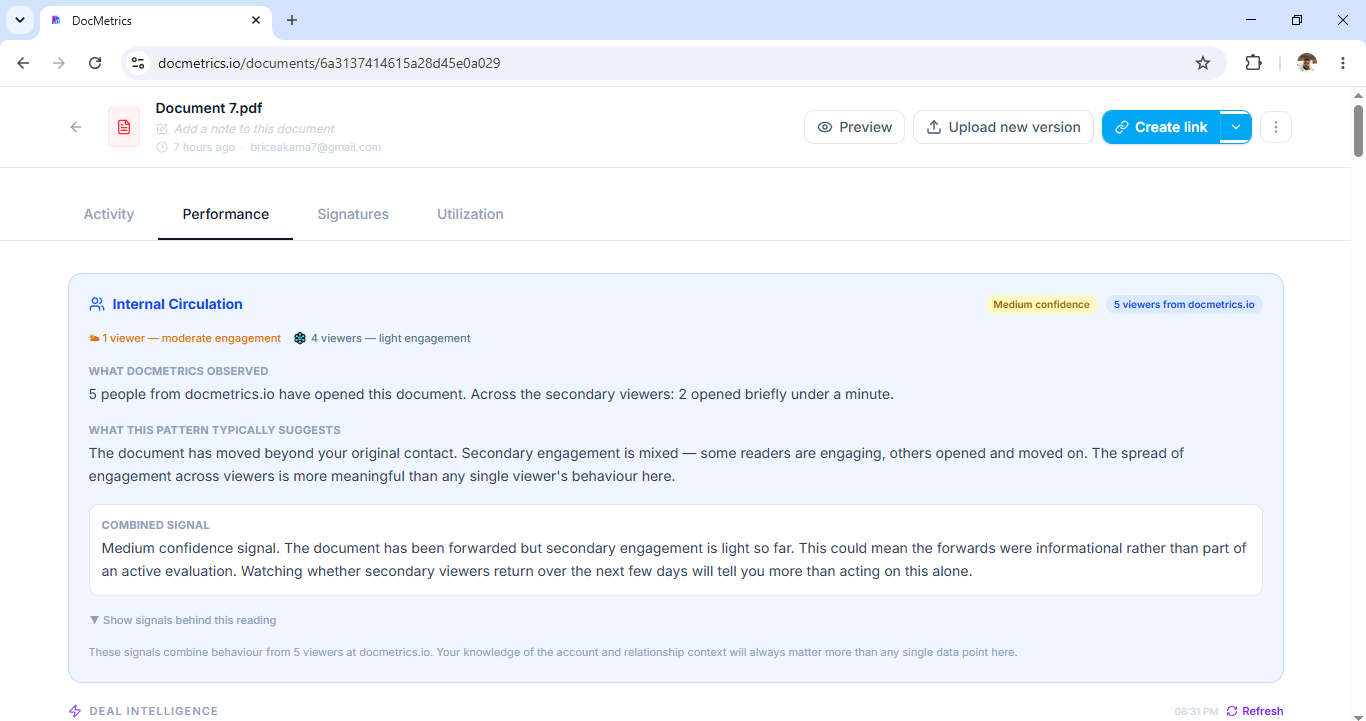Open Chrome's three-dot menu
The width and height of the screenshot is (1366, 721).
tap(1343, 63)
